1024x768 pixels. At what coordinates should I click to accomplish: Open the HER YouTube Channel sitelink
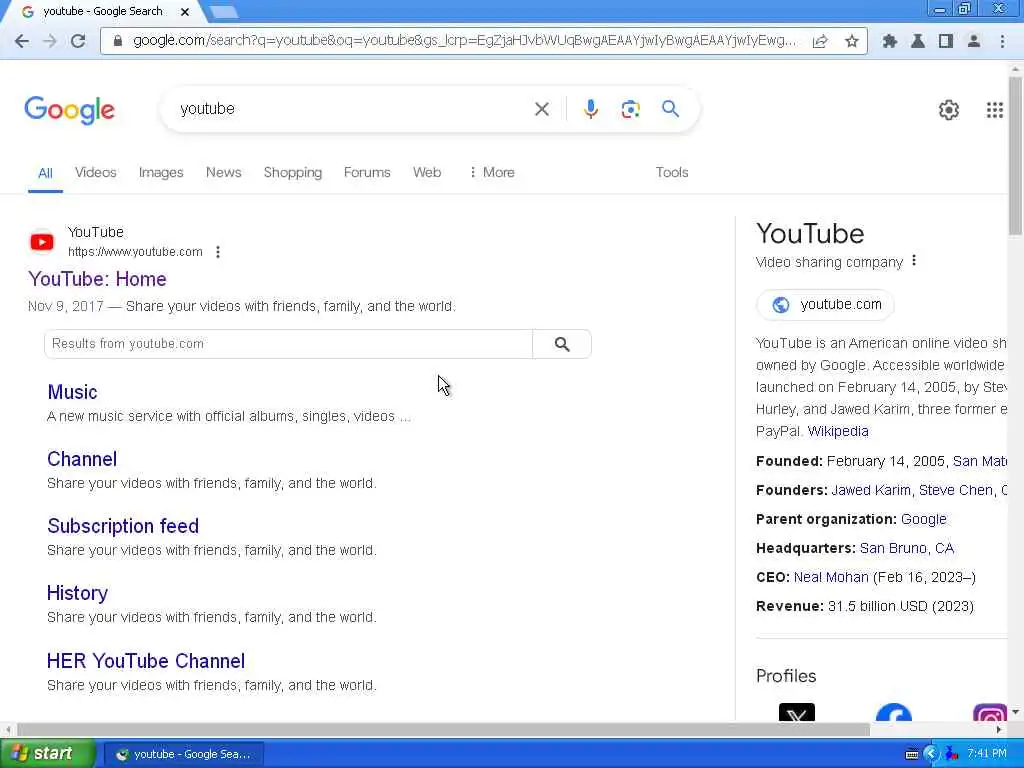pos(146,661)
